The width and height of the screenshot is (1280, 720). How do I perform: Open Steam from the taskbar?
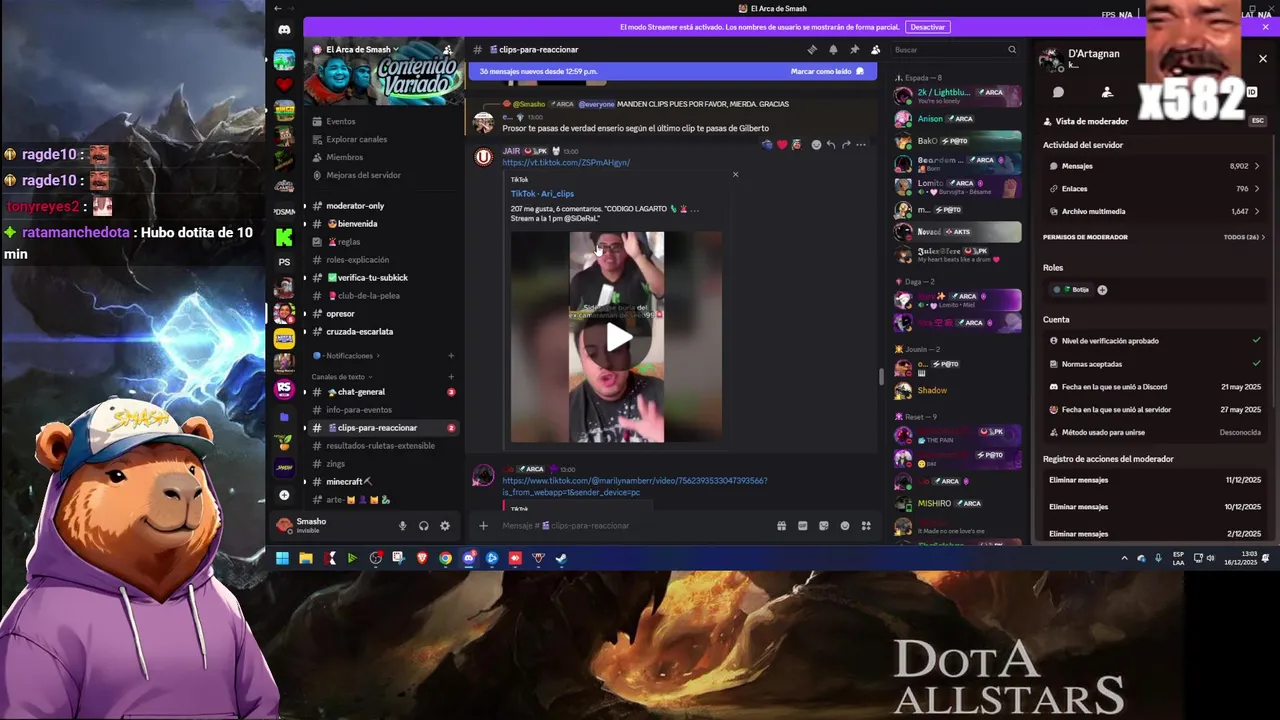tap(561, 558)
